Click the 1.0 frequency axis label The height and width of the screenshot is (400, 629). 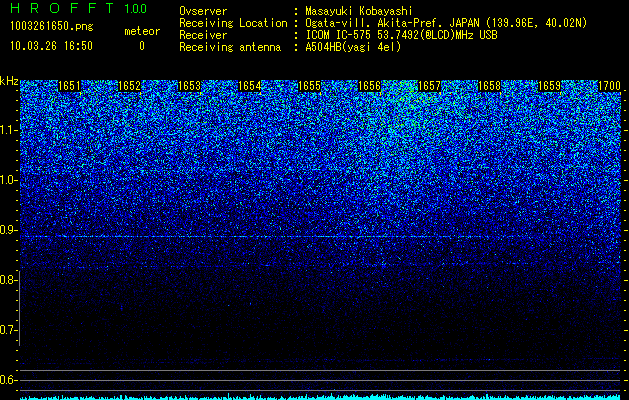8,180
